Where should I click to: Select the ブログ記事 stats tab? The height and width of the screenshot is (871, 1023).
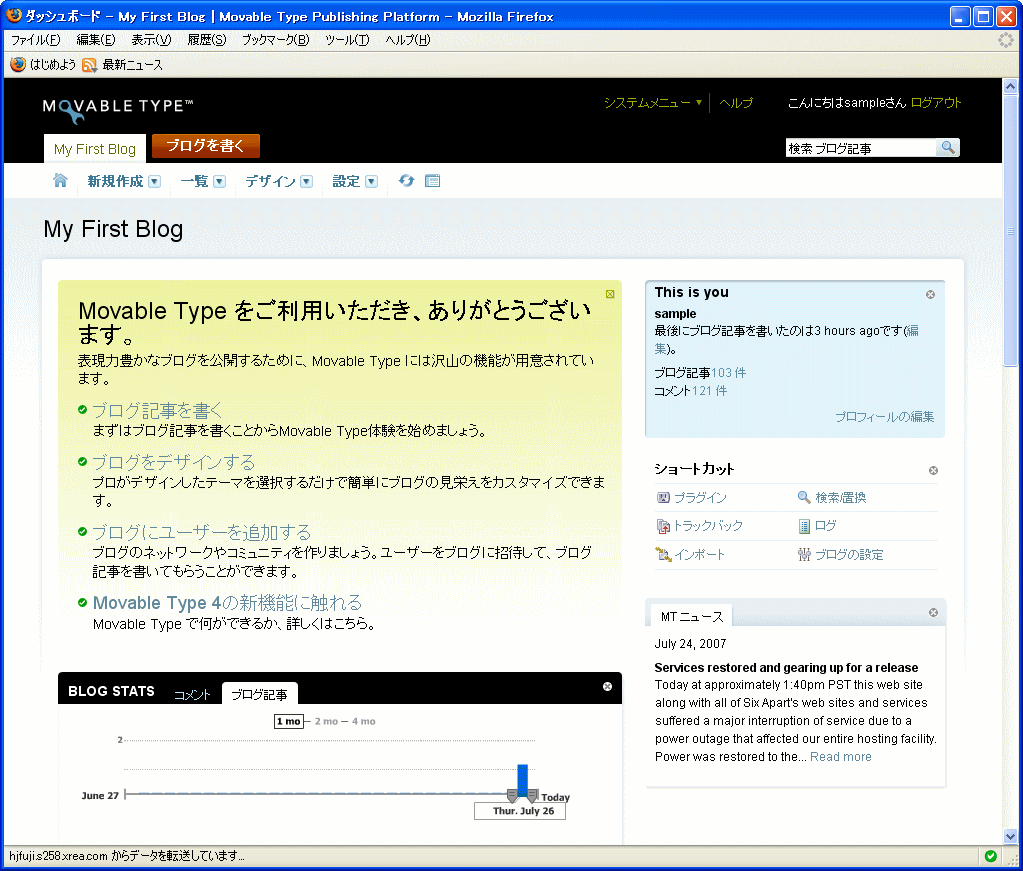[259, 694]
